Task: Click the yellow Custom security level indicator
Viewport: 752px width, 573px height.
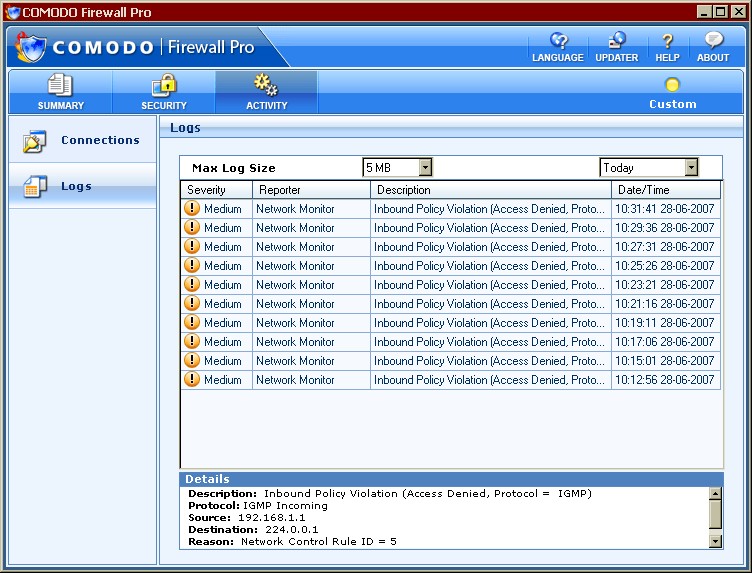Action: click(672, 84)
